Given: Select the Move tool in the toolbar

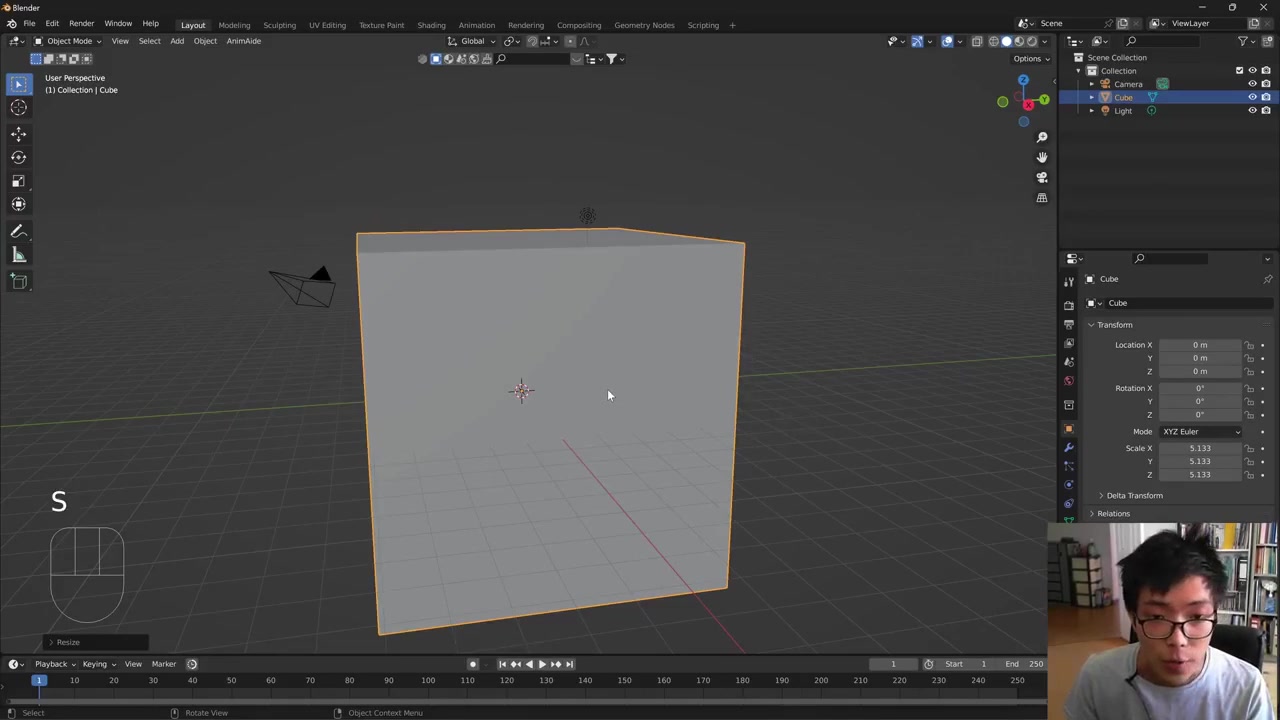Looking at the screenshot, I should [x=18, y=134].
